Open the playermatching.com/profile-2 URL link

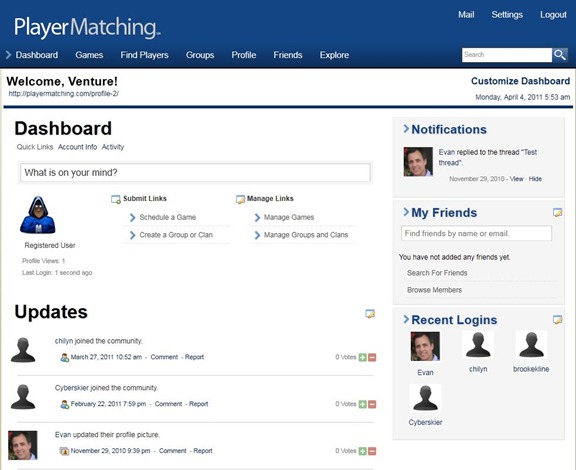point(64,94)
